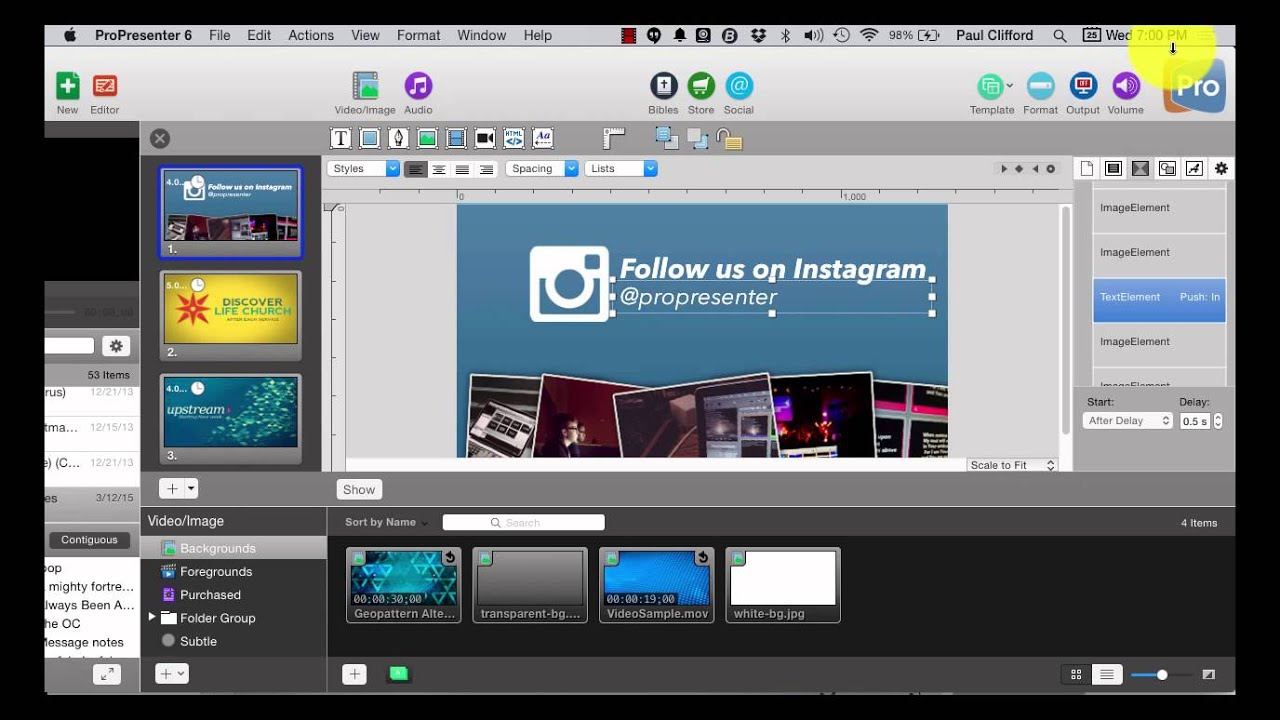The width and height of the screenshot is (1280, 720).
Task: Click the Show button
Action: tap(359, 489)
